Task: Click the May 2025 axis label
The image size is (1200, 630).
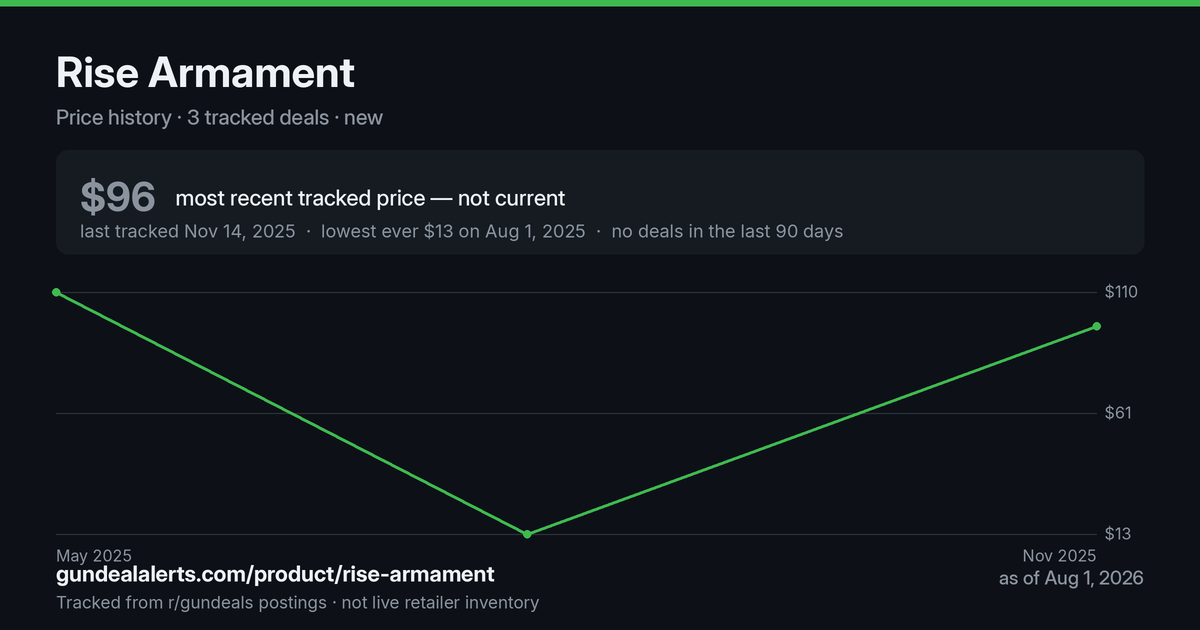Action: (94, 555)
